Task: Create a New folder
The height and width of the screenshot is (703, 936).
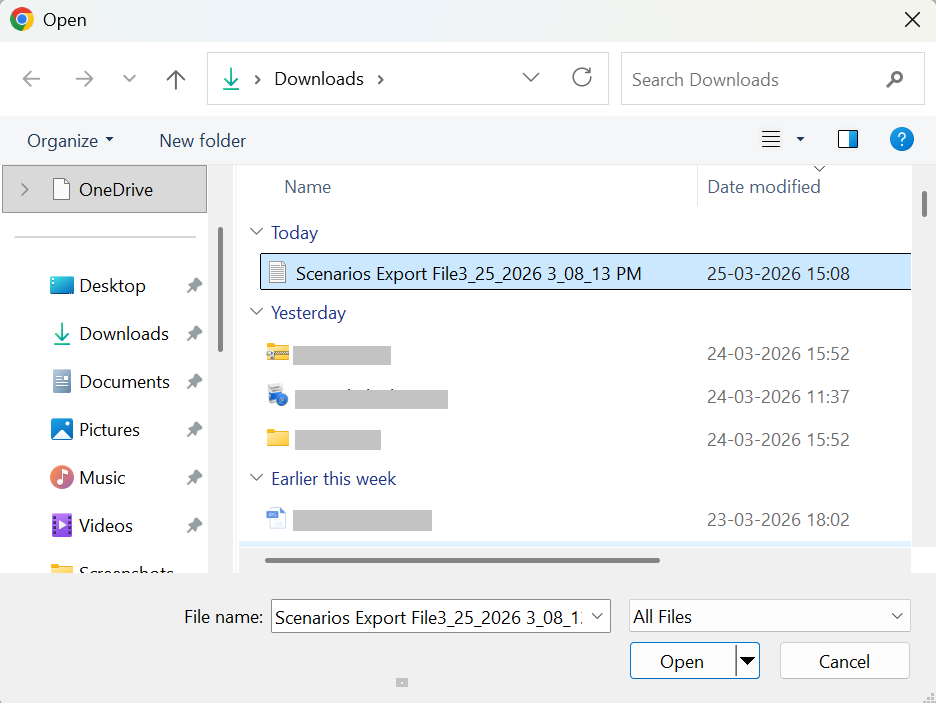Action: [202, 141]
